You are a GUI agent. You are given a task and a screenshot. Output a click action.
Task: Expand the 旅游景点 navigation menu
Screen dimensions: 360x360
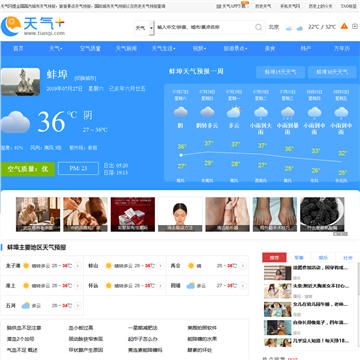pyautogui.click(x=235, y=49)
